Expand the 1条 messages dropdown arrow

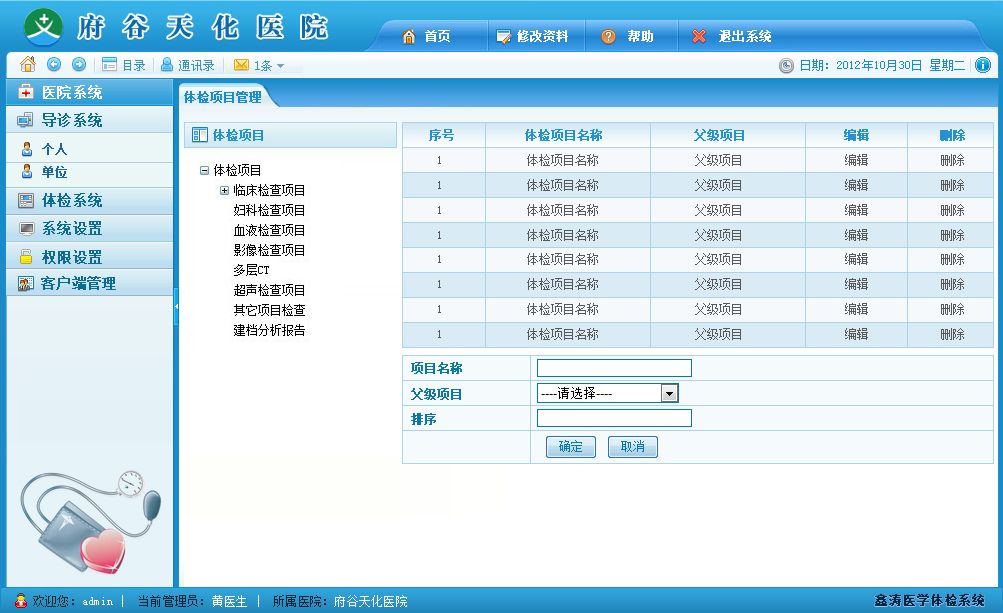tap(280, 66)
